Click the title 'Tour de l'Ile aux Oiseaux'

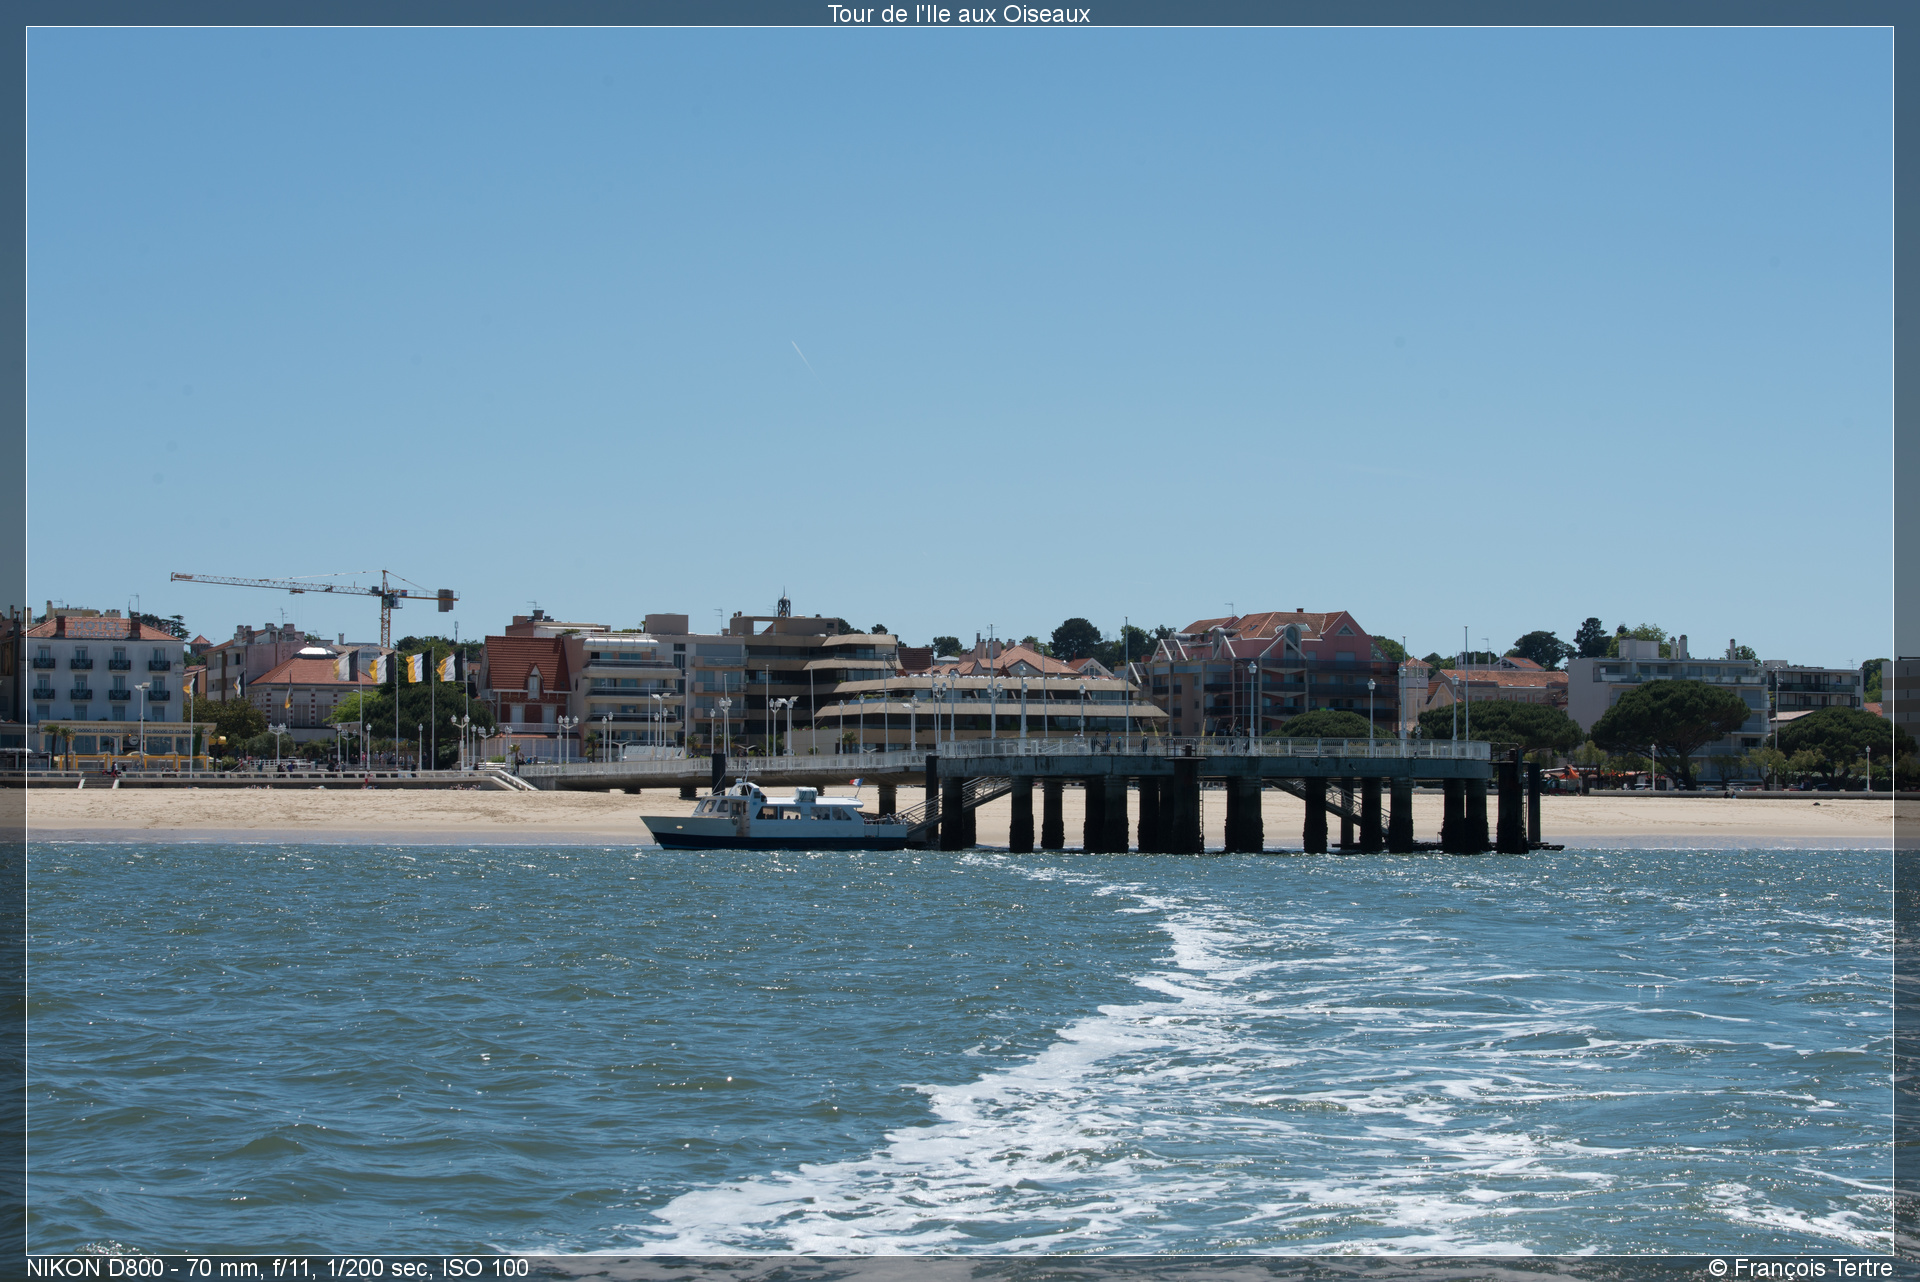pyautogui.click(x=958, y=14)
